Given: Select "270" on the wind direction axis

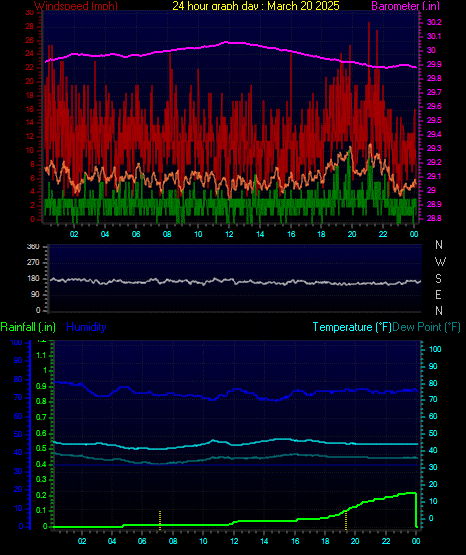Looking at the screenshot, I should tap(33, 263).
